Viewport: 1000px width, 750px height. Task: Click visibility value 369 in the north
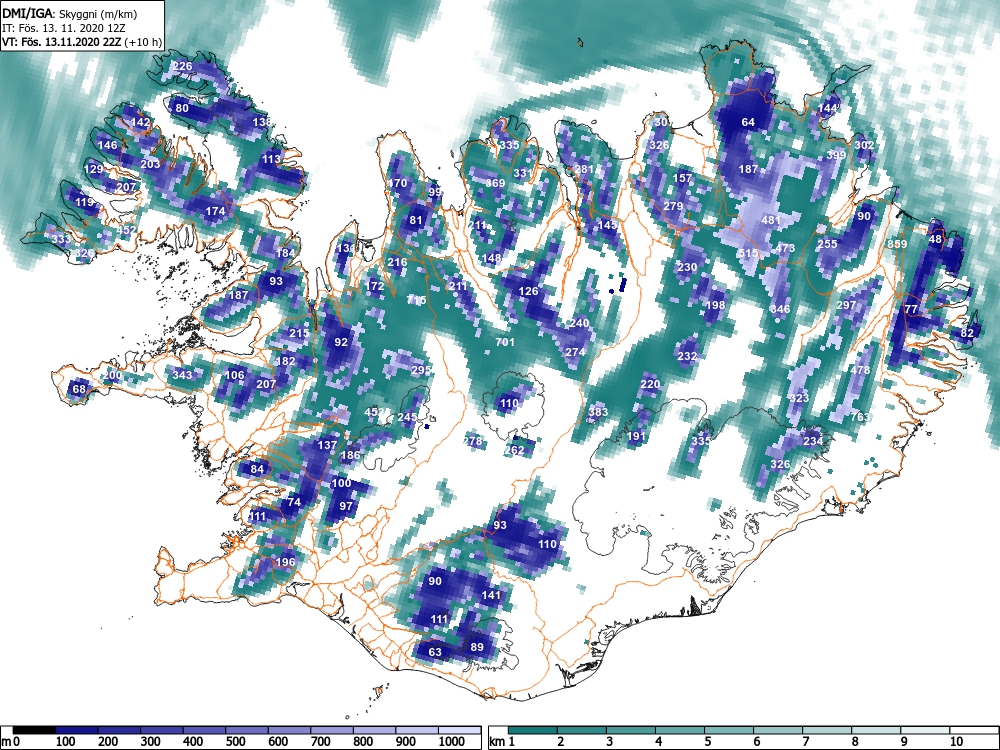496,183
